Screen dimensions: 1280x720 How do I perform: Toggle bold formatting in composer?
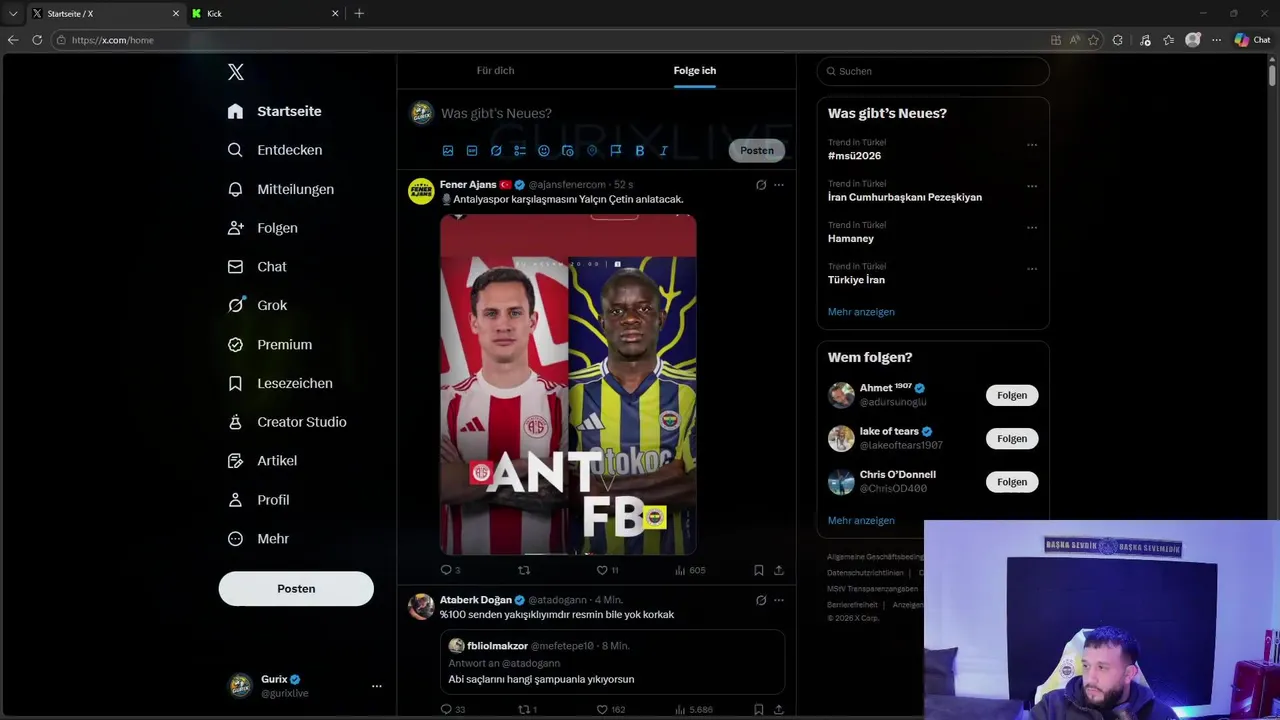[640, 151]
